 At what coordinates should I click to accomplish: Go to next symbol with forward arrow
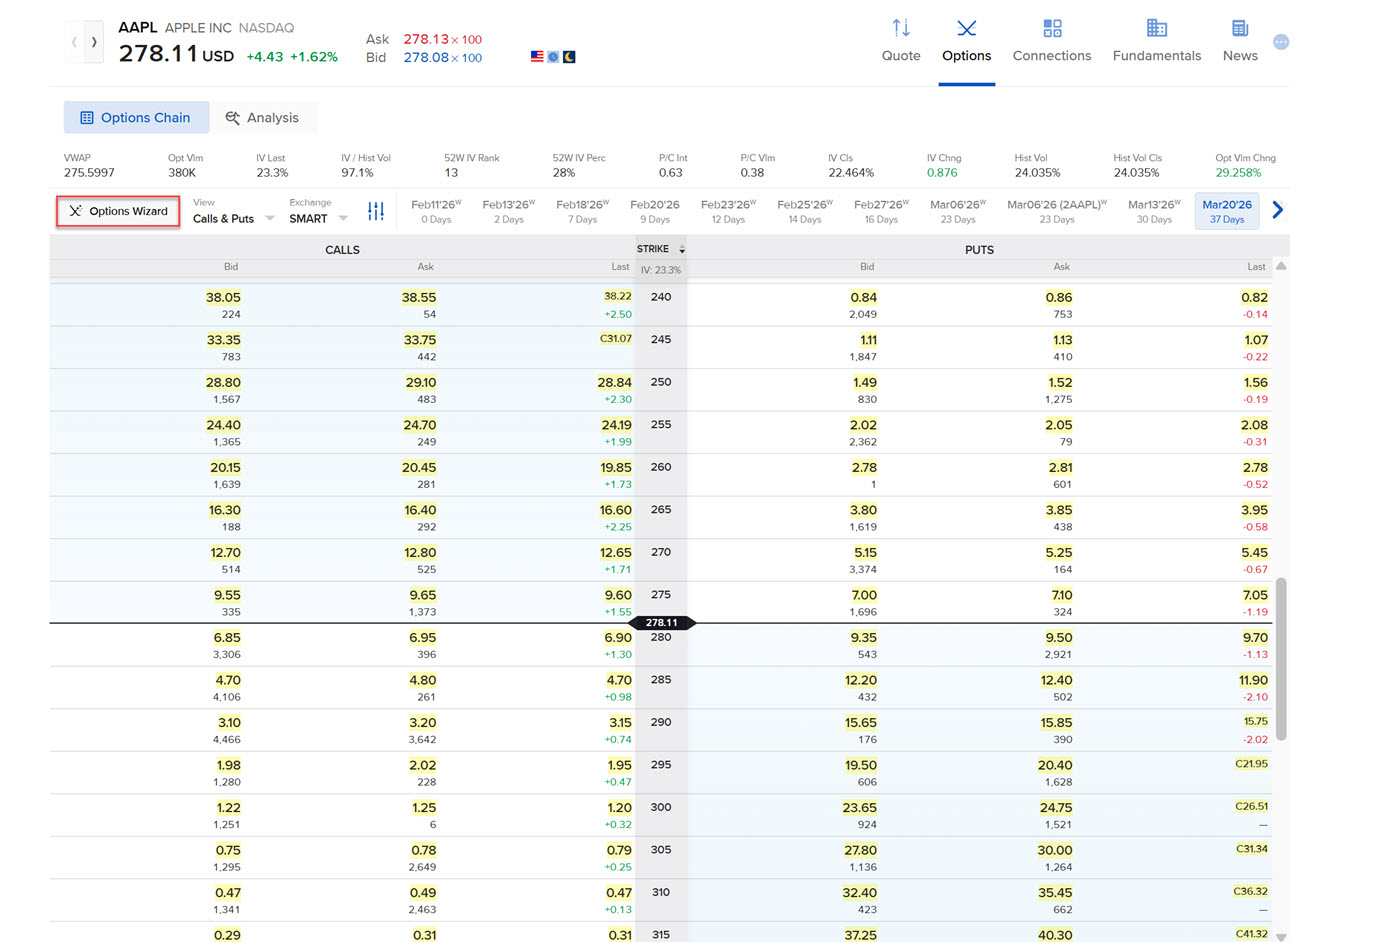[94, 42]
